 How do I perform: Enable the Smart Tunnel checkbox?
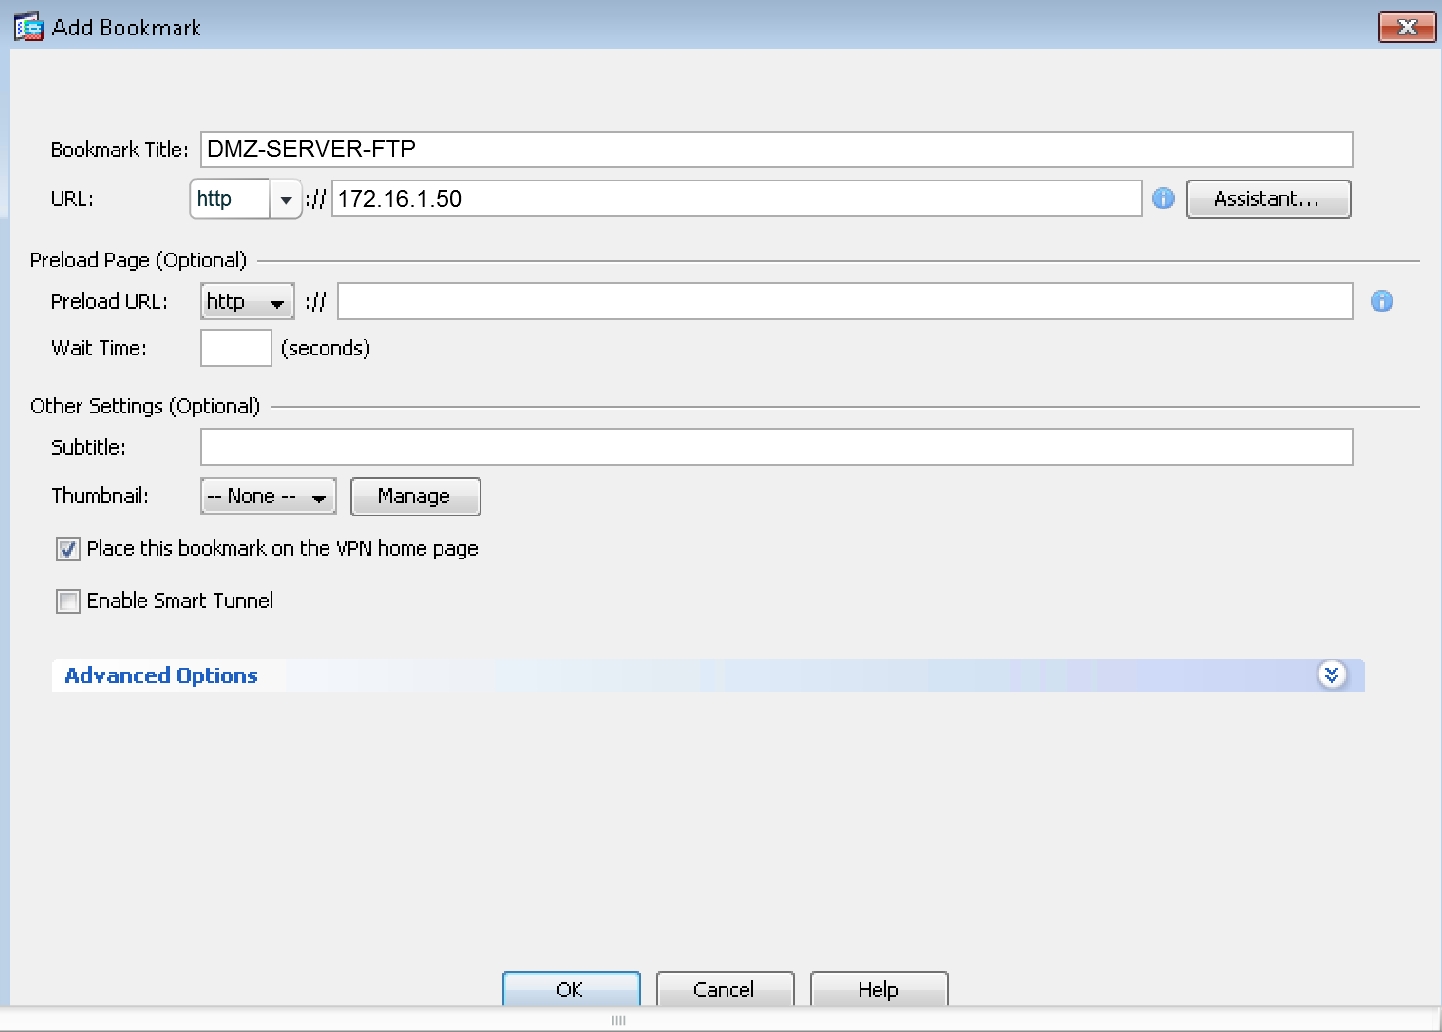point(68,601)
